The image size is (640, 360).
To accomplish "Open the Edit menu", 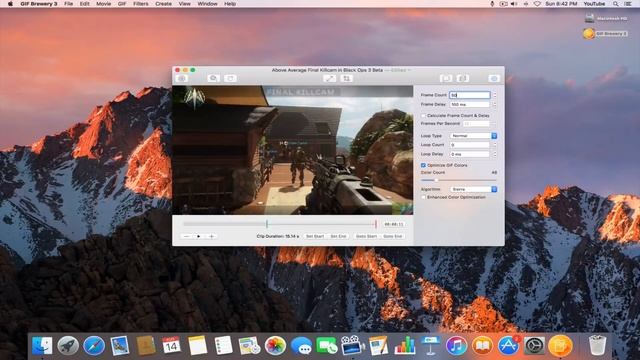I will point(84,4).
